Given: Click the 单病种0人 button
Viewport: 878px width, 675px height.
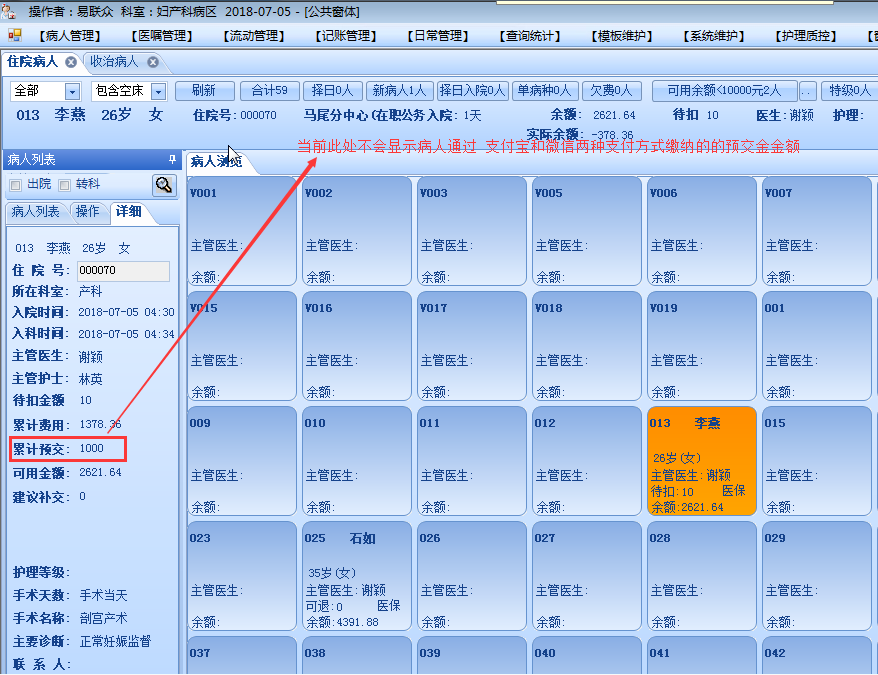Looking at the screenshot, I should pos(545,91).
